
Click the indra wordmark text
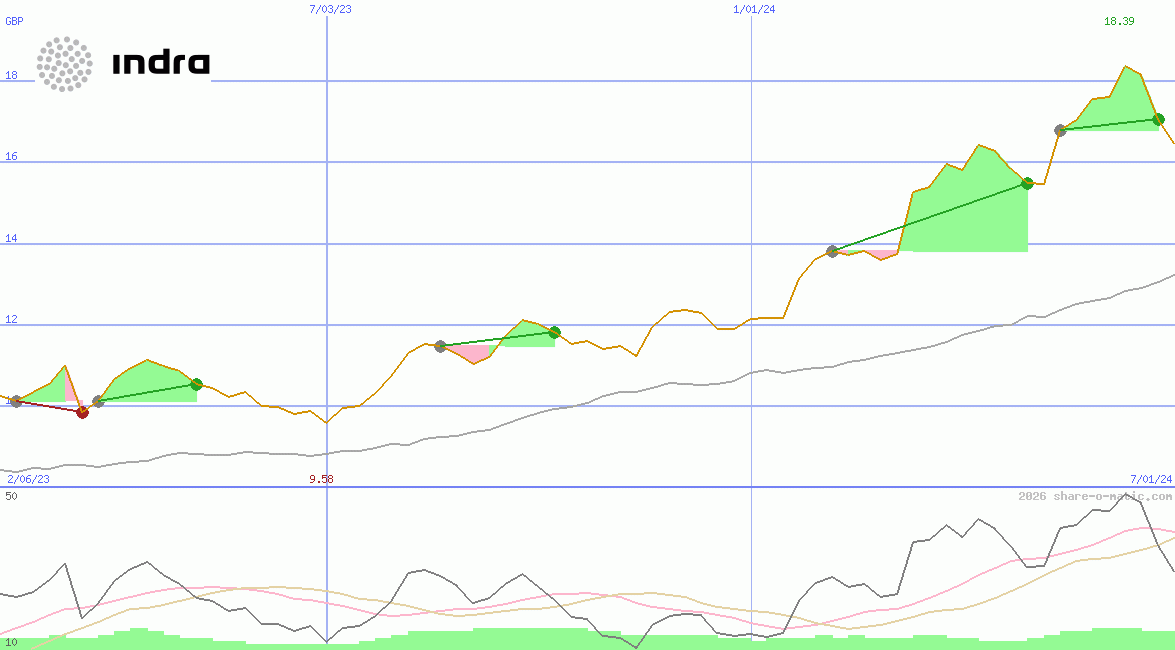(x=161, y=64)
